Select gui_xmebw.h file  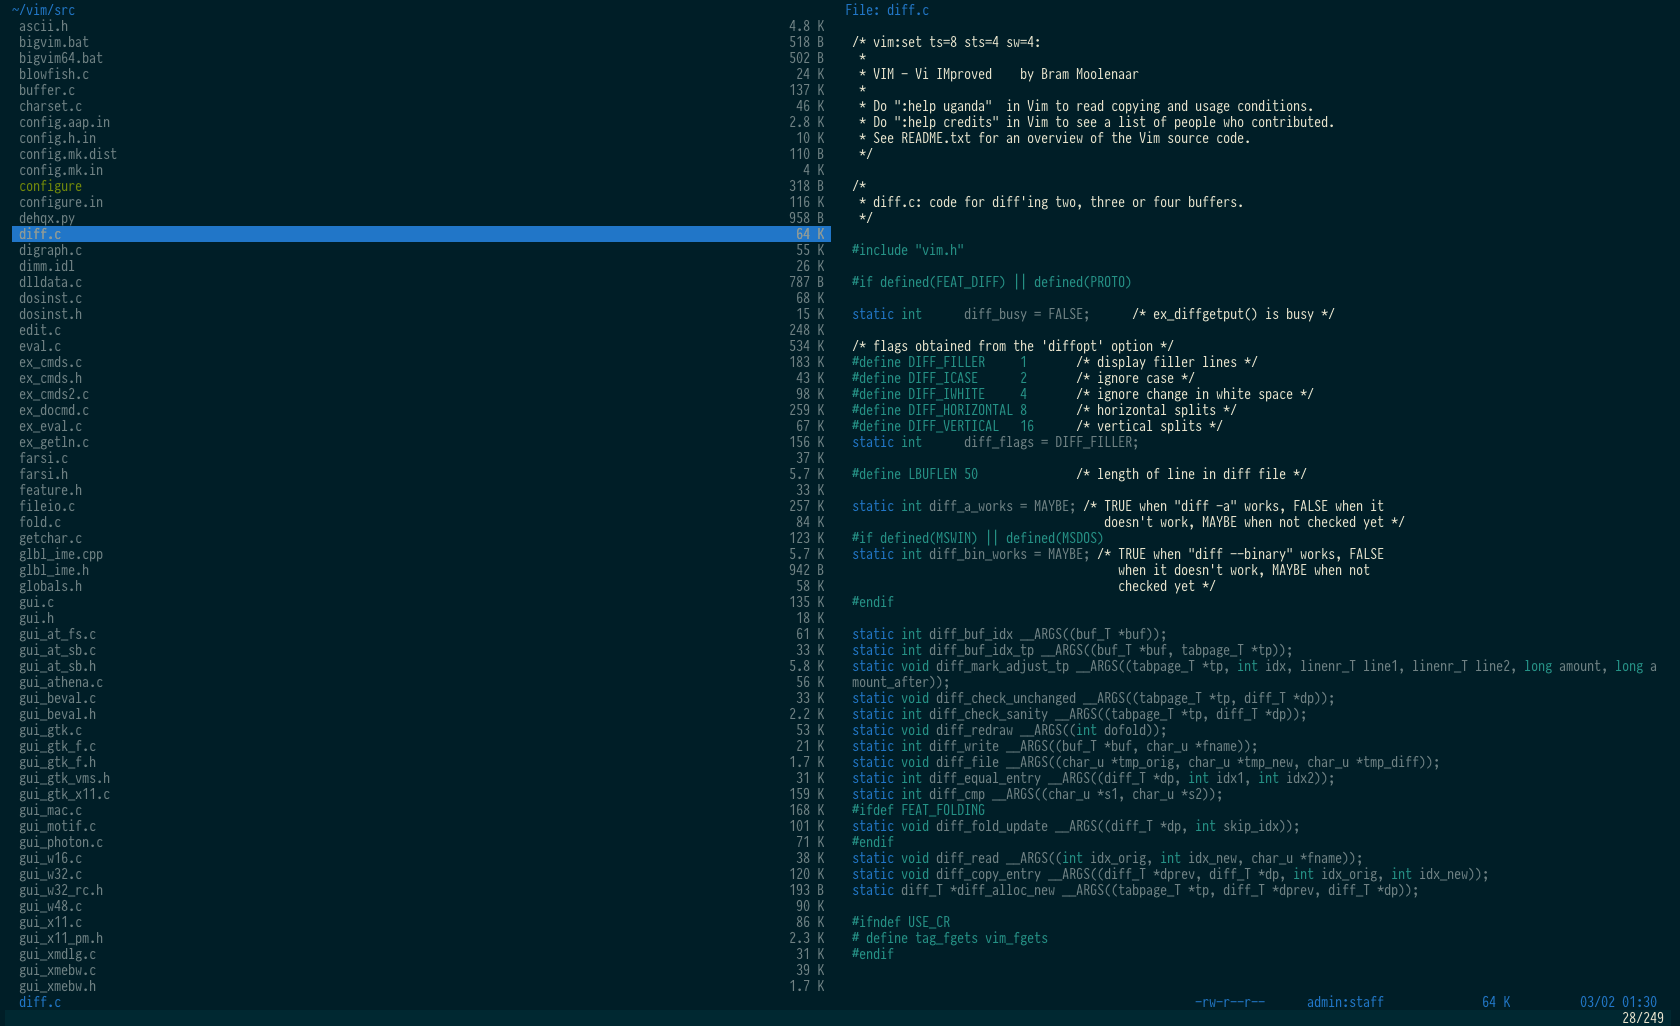[421, 986]
